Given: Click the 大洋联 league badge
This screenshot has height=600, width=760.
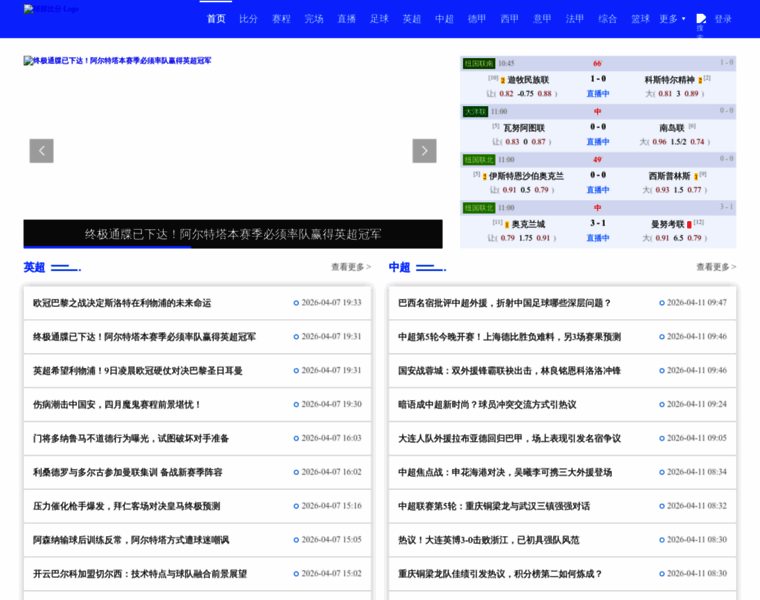Looking at the screenshot, I should 475,111.
